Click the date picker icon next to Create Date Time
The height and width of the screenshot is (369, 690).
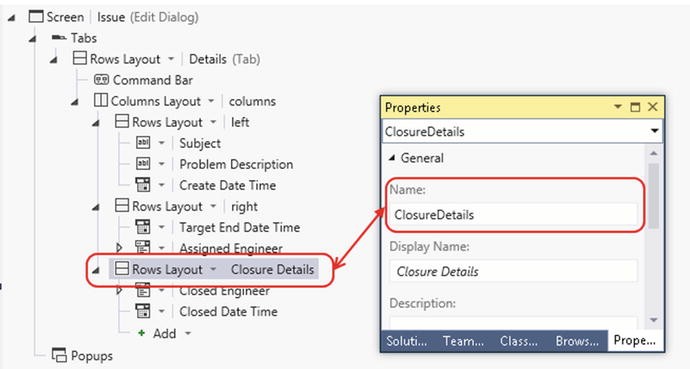143,185
